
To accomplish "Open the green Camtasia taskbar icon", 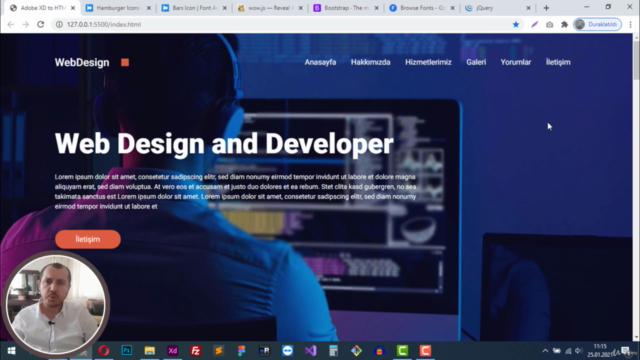I will [402, 351].
